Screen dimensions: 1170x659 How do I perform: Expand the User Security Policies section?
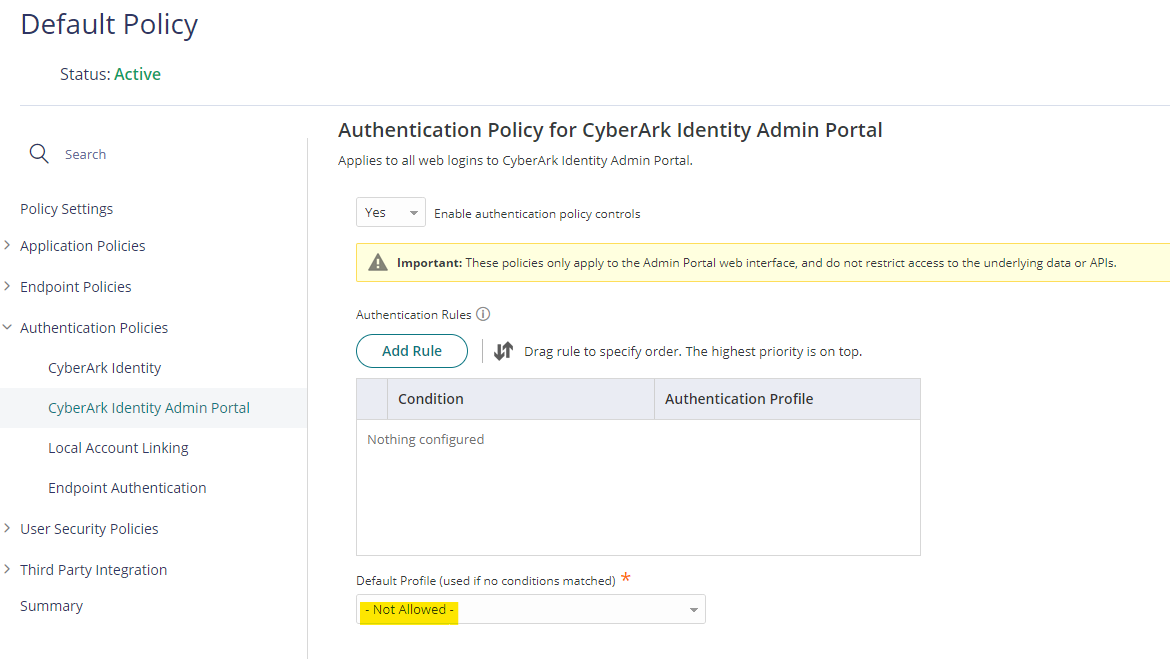click(x=8, y=529)
